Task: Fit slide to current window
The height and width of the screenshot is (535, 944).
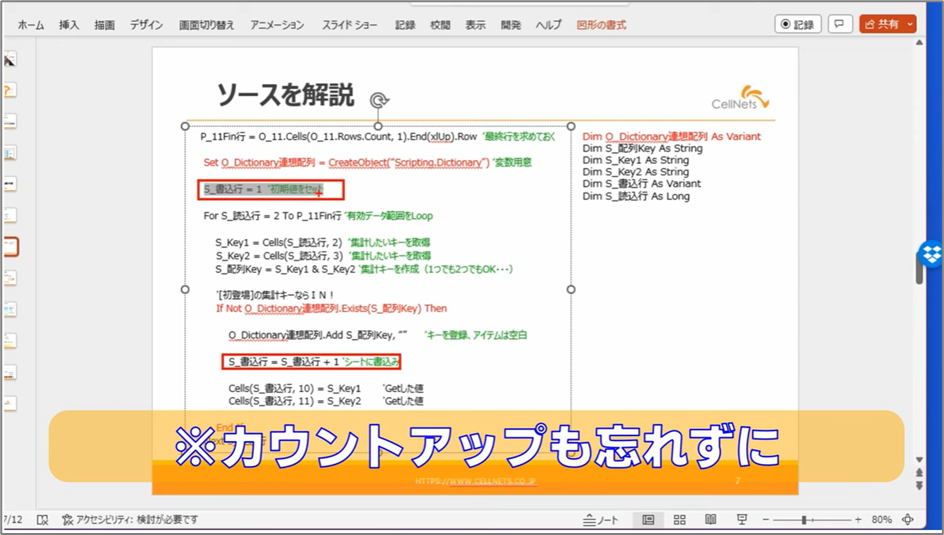Action: 908,520
